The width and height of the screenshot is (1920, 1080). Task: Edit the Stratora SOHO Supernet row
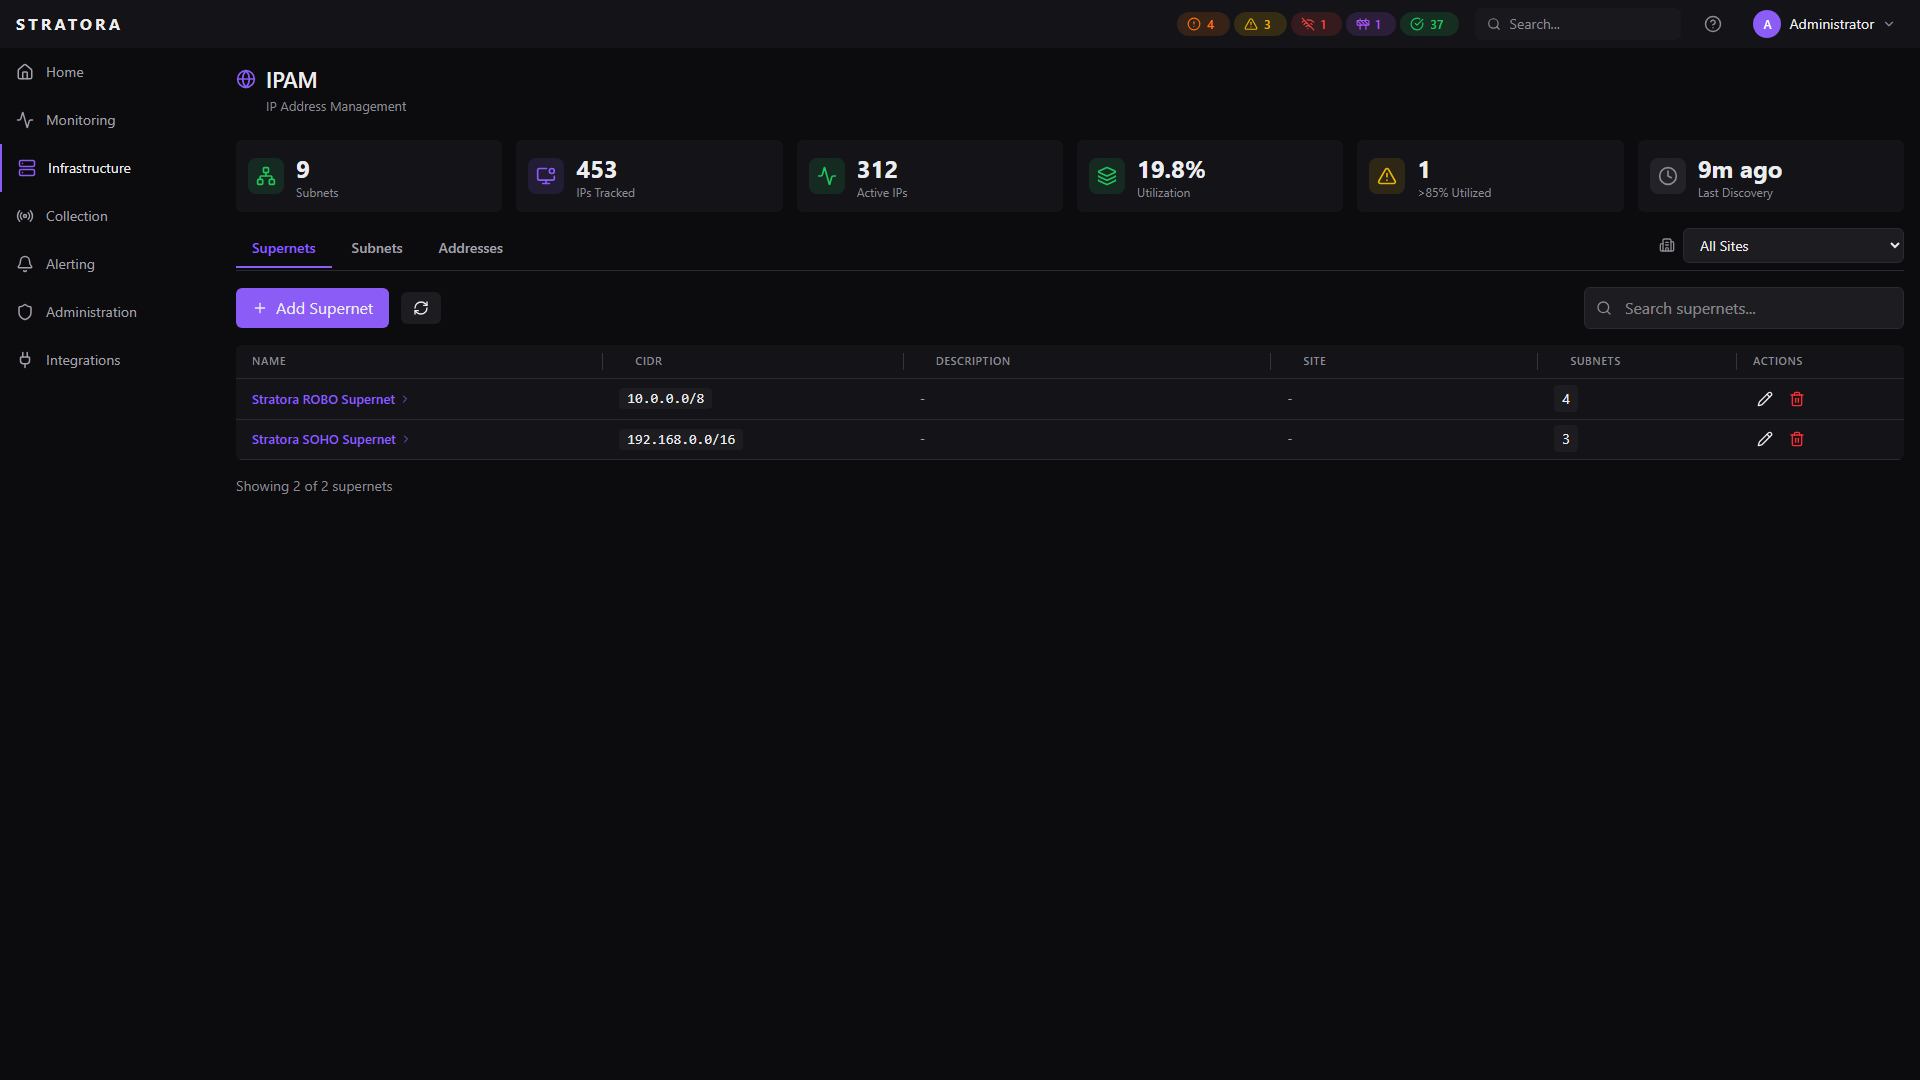1765,439
